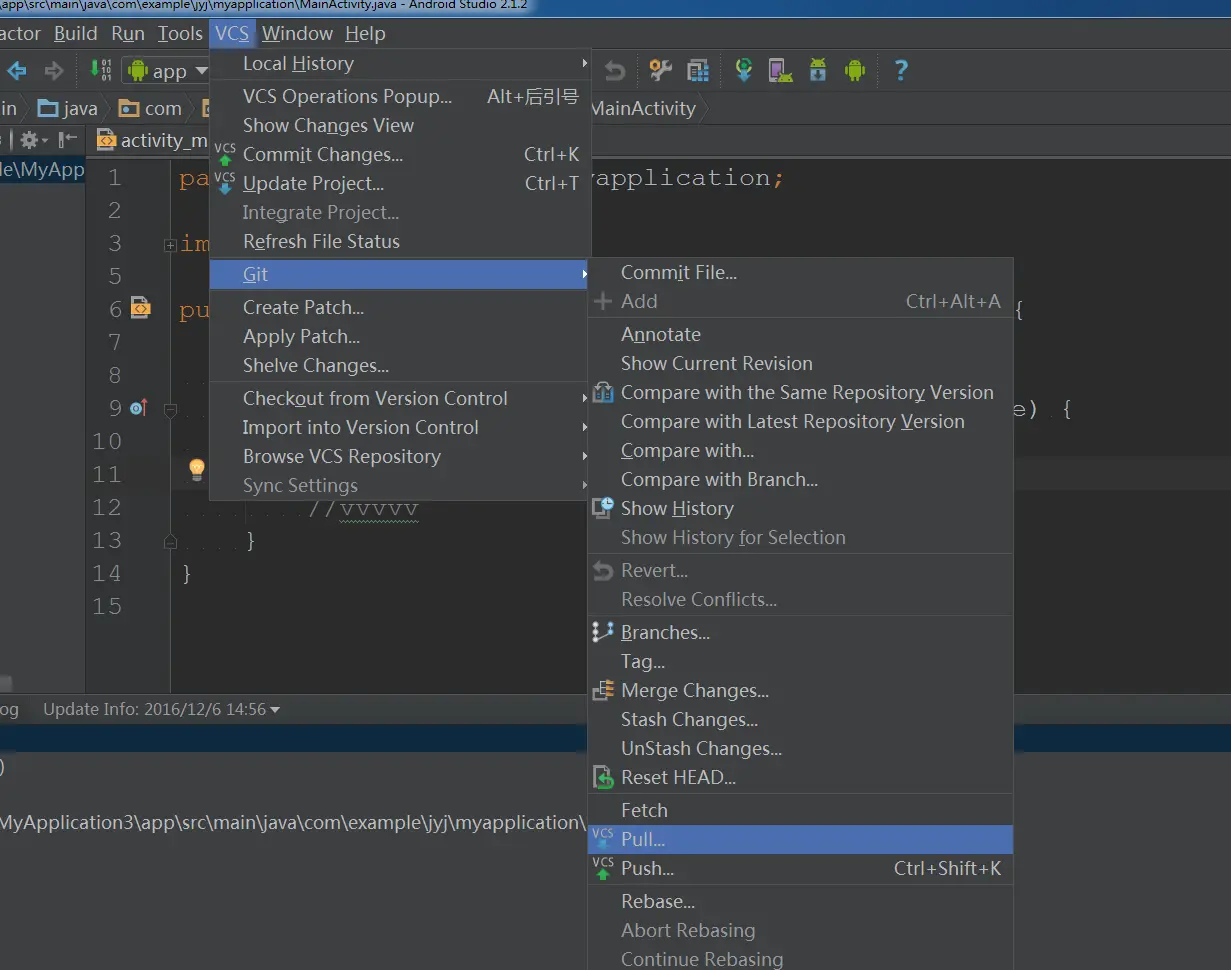Expand the folded import block on line 3
Image resolution: width=1231 pixels, height=970 pixels.
pos(170,244)
